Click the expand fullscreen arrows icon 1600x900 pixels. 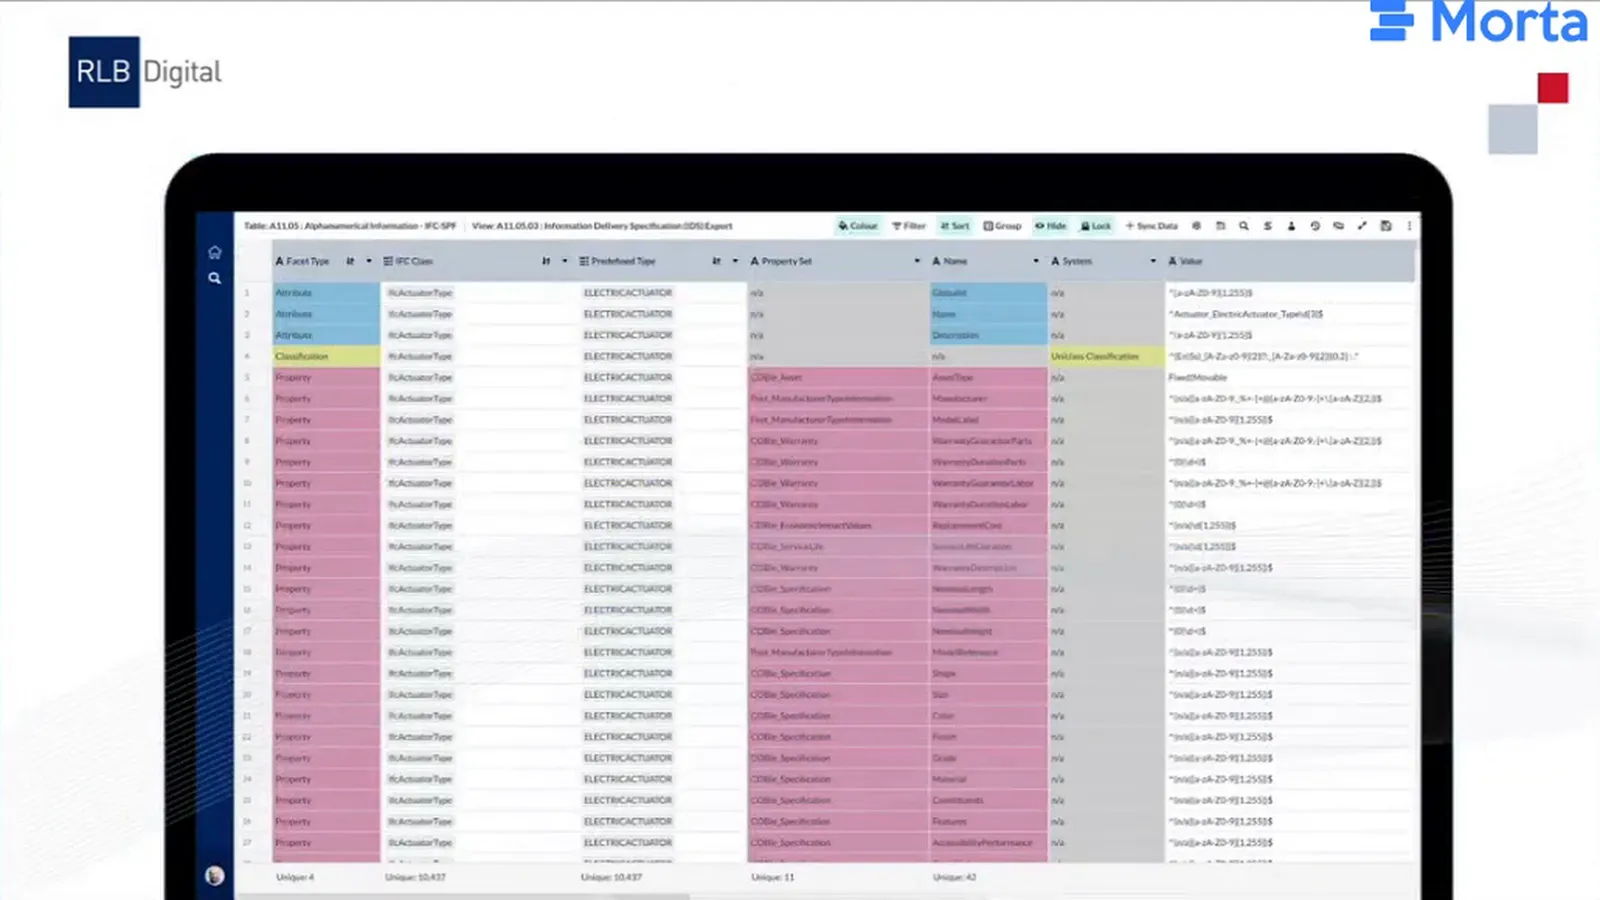[1362, 226]
